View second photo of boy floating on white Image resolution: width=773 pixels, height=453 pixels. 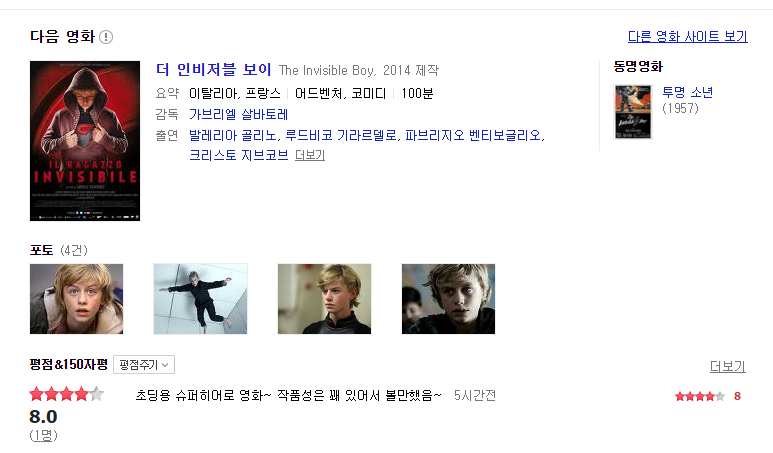point(200,299)
